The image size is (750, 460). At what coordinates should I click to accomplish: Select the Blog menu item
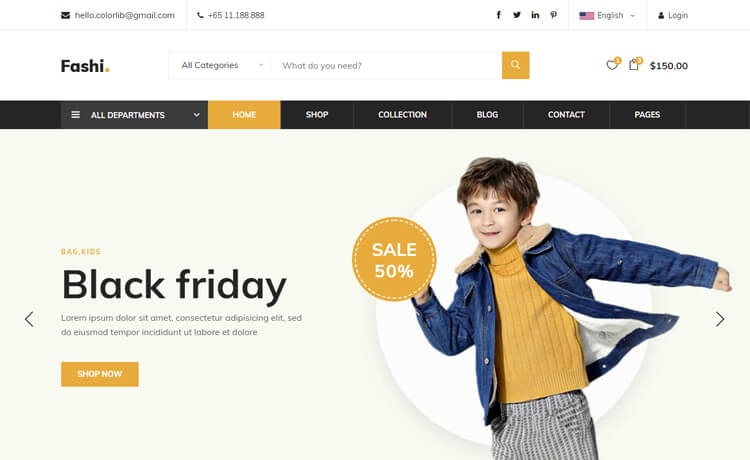[x=487, y=115]
